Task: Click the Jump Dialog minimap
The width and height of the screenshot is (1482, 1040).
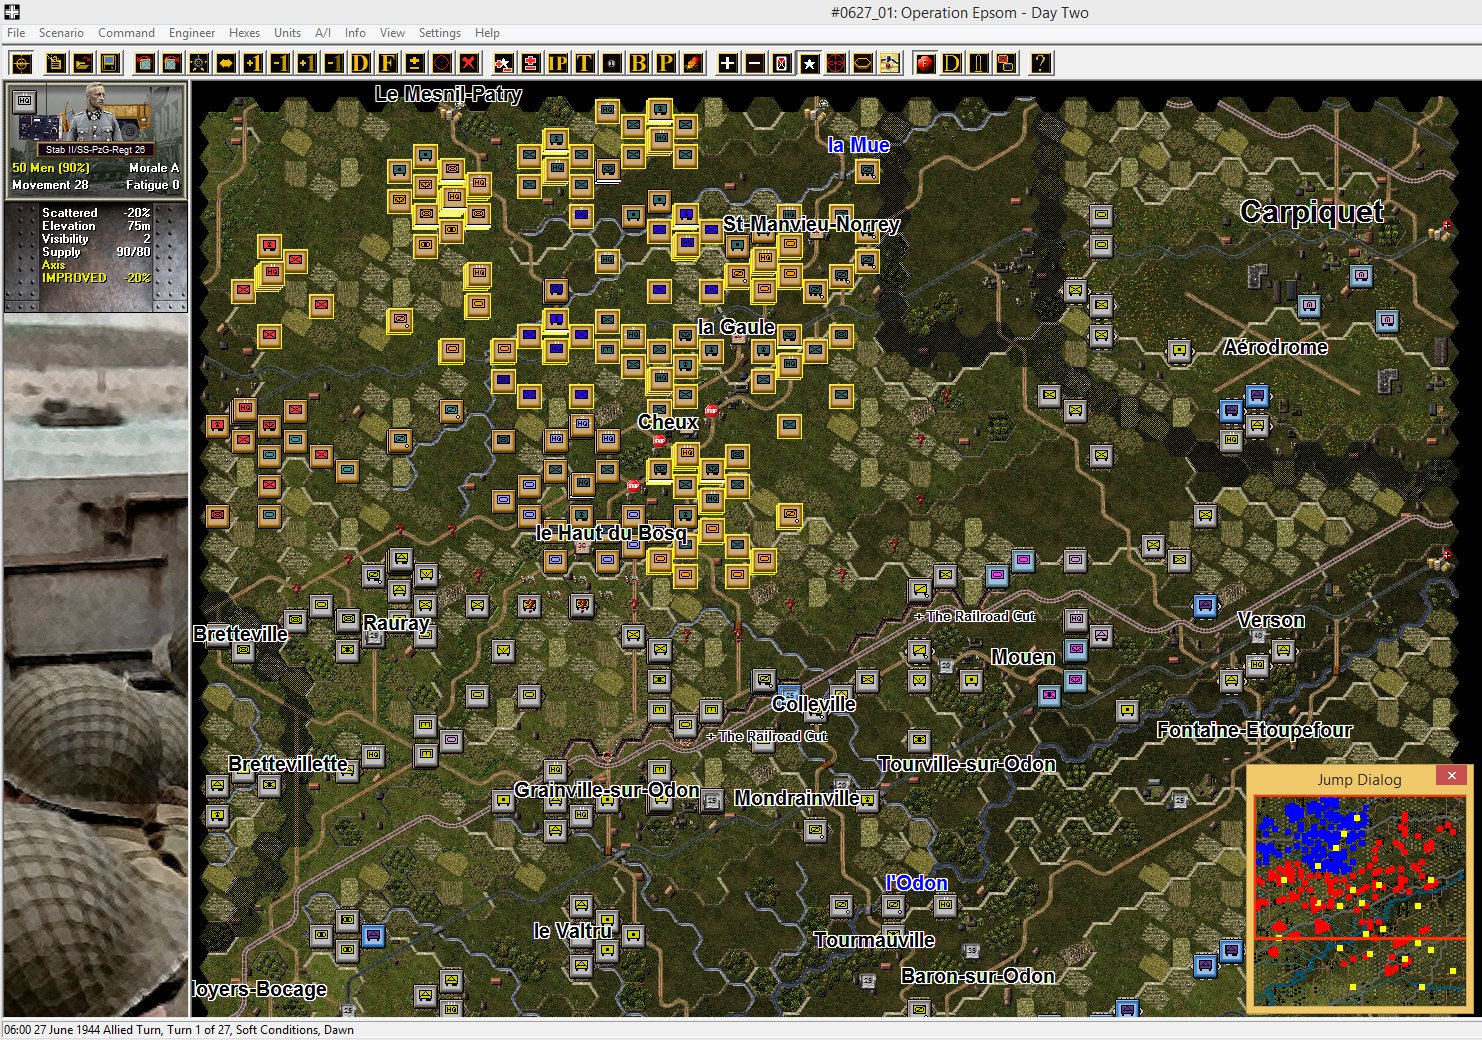Action: click(x=1360, y=900)
